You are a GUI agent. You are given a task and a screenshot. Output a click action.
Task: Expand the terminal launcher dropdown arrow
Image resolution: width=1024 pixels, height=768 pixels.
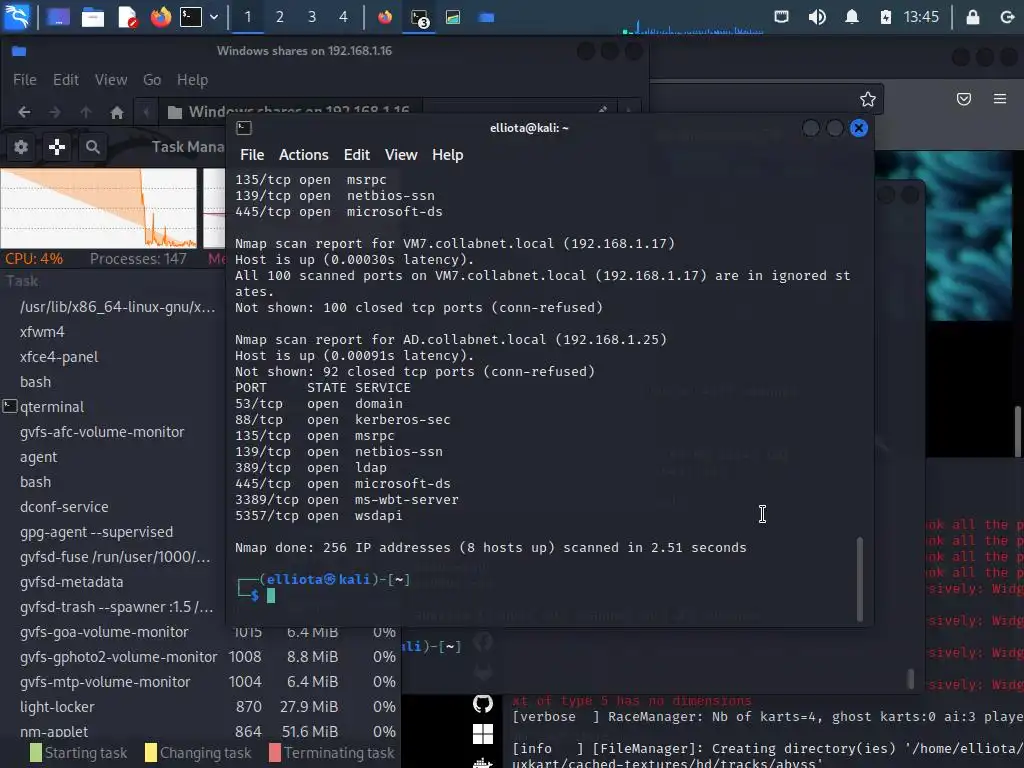click(214, 17)
